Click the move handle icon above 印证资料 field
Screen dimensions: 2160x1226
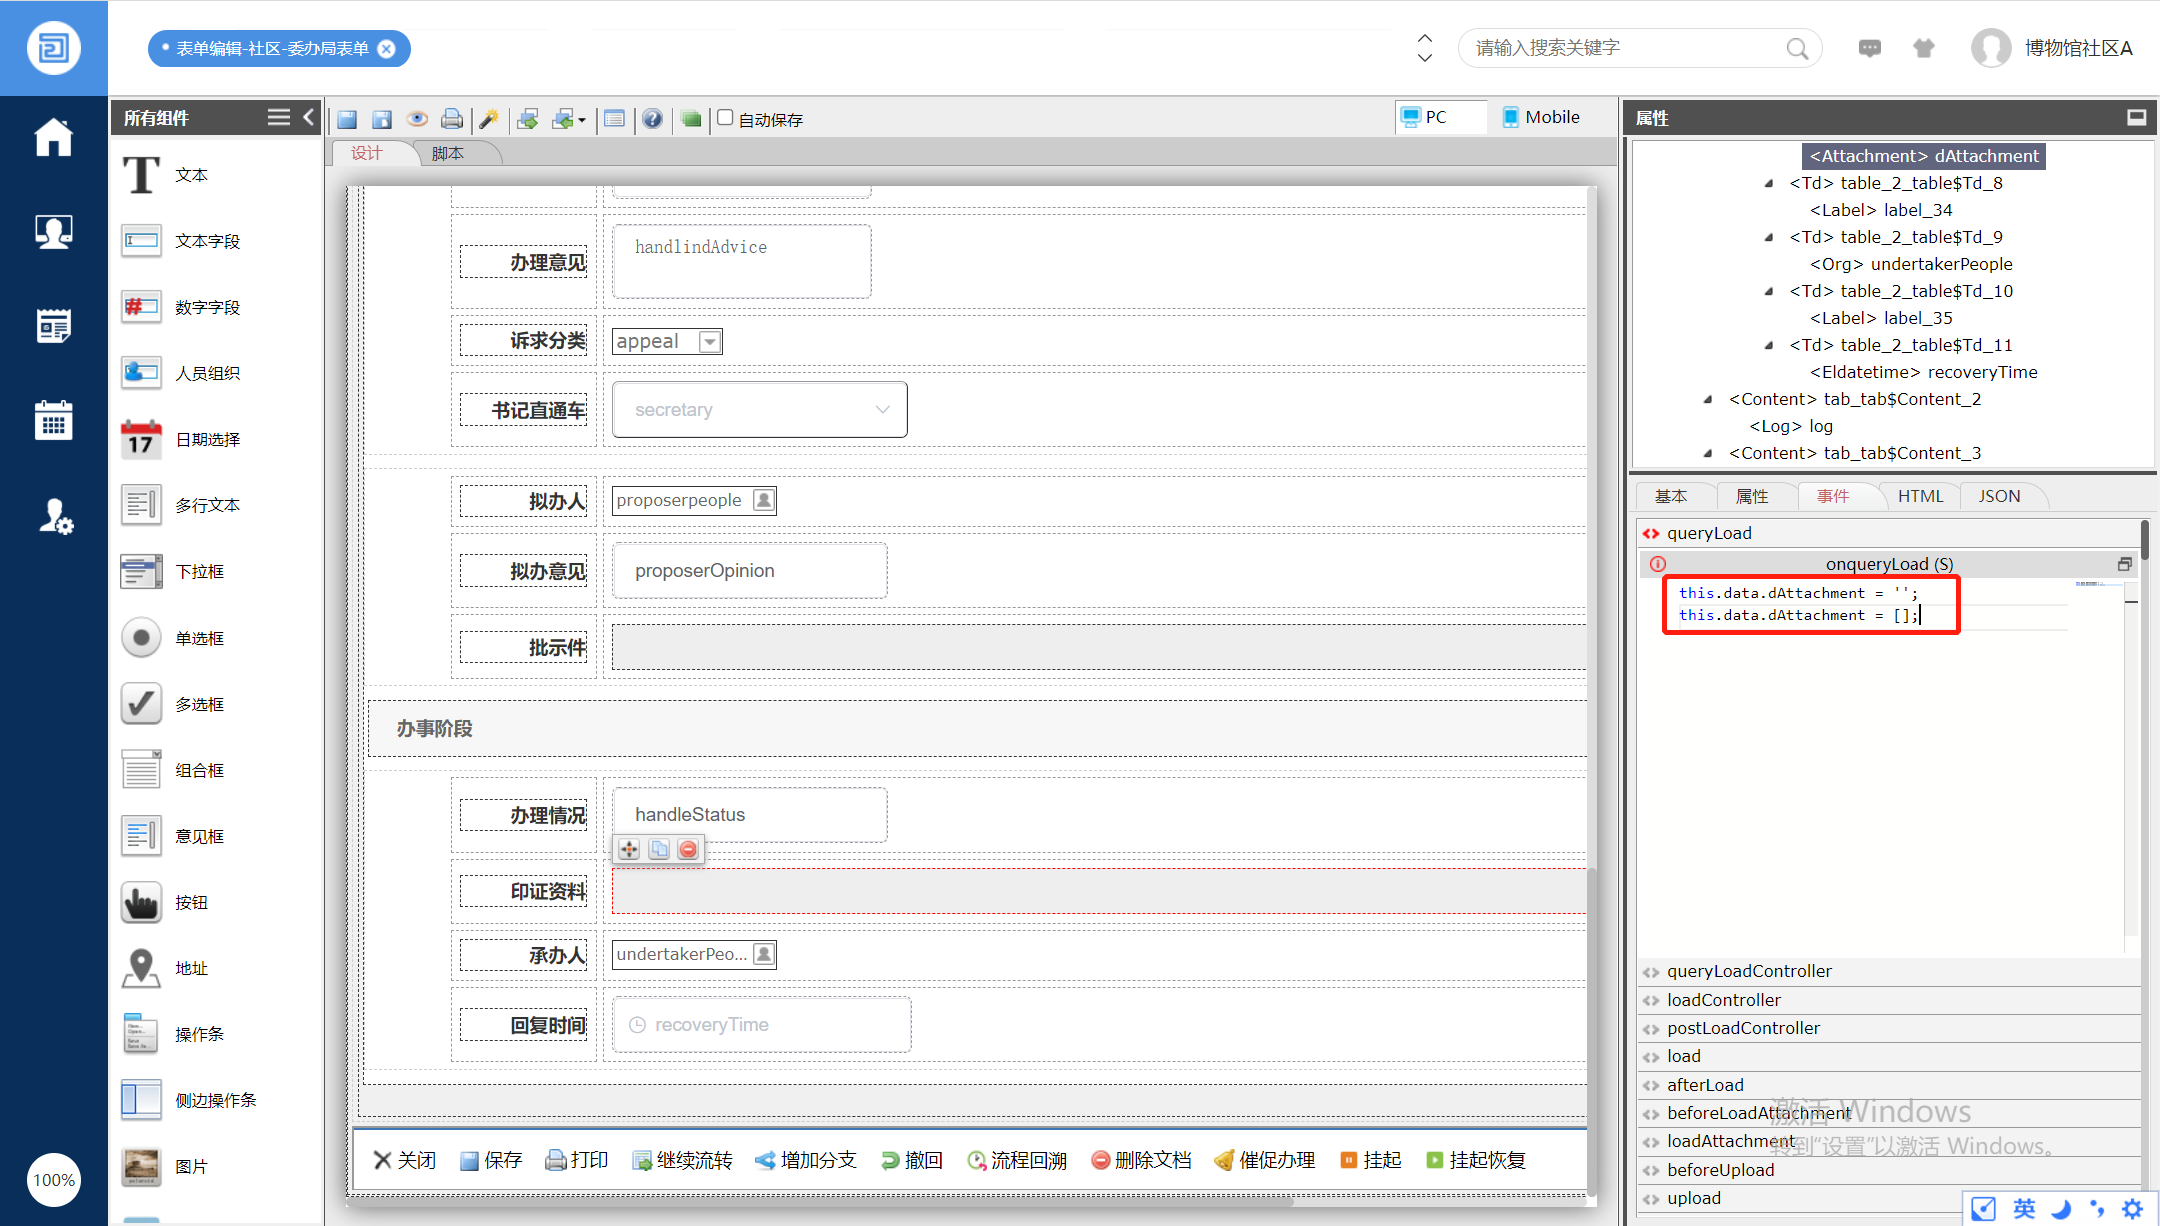629,849
